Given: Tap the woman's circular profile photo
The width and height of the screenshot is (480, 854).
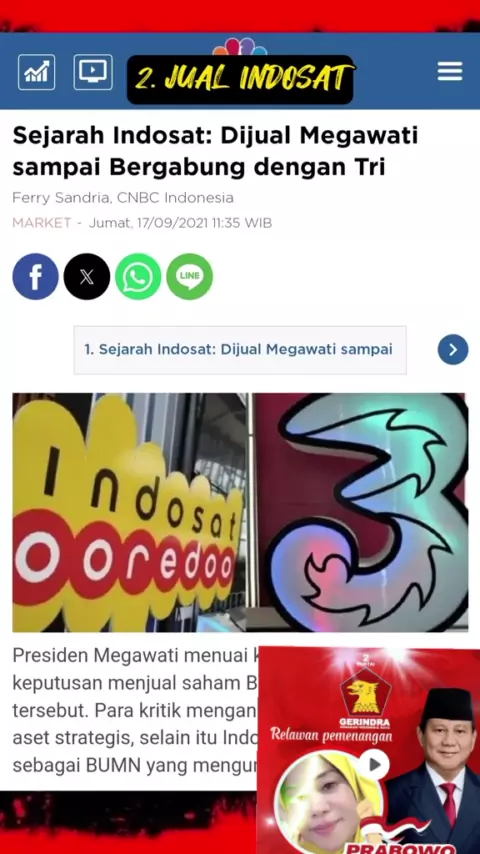Looking at the screenshot, I should pos(329,802).
